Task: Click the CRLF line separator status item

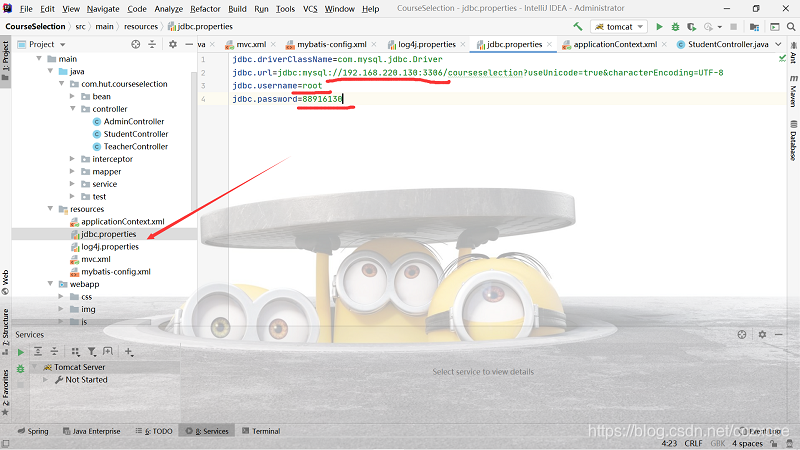Action: click(x=693, y=443)
